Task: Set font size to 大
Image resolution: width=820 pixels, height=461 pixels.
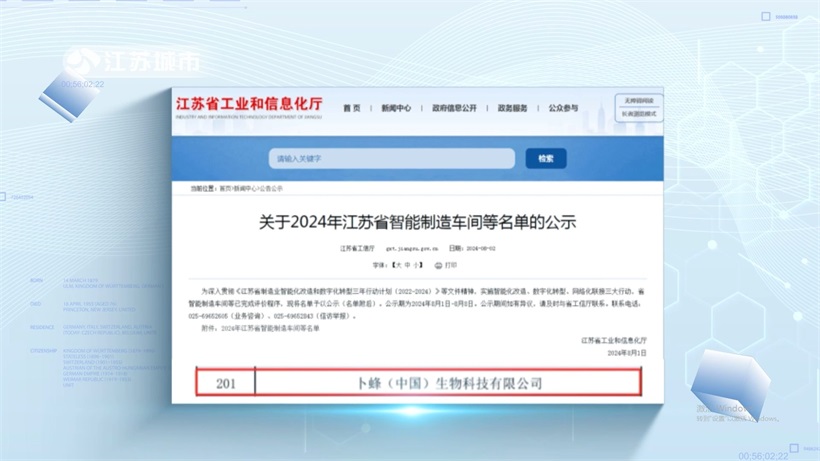Action: pos(398,266)
